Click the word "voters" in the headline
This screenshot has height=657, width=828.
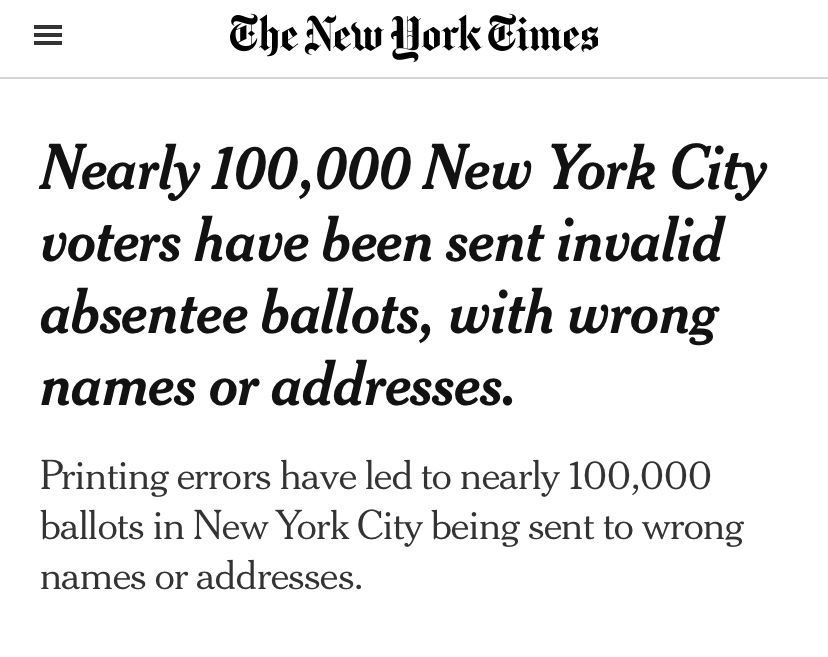[111, 241]
